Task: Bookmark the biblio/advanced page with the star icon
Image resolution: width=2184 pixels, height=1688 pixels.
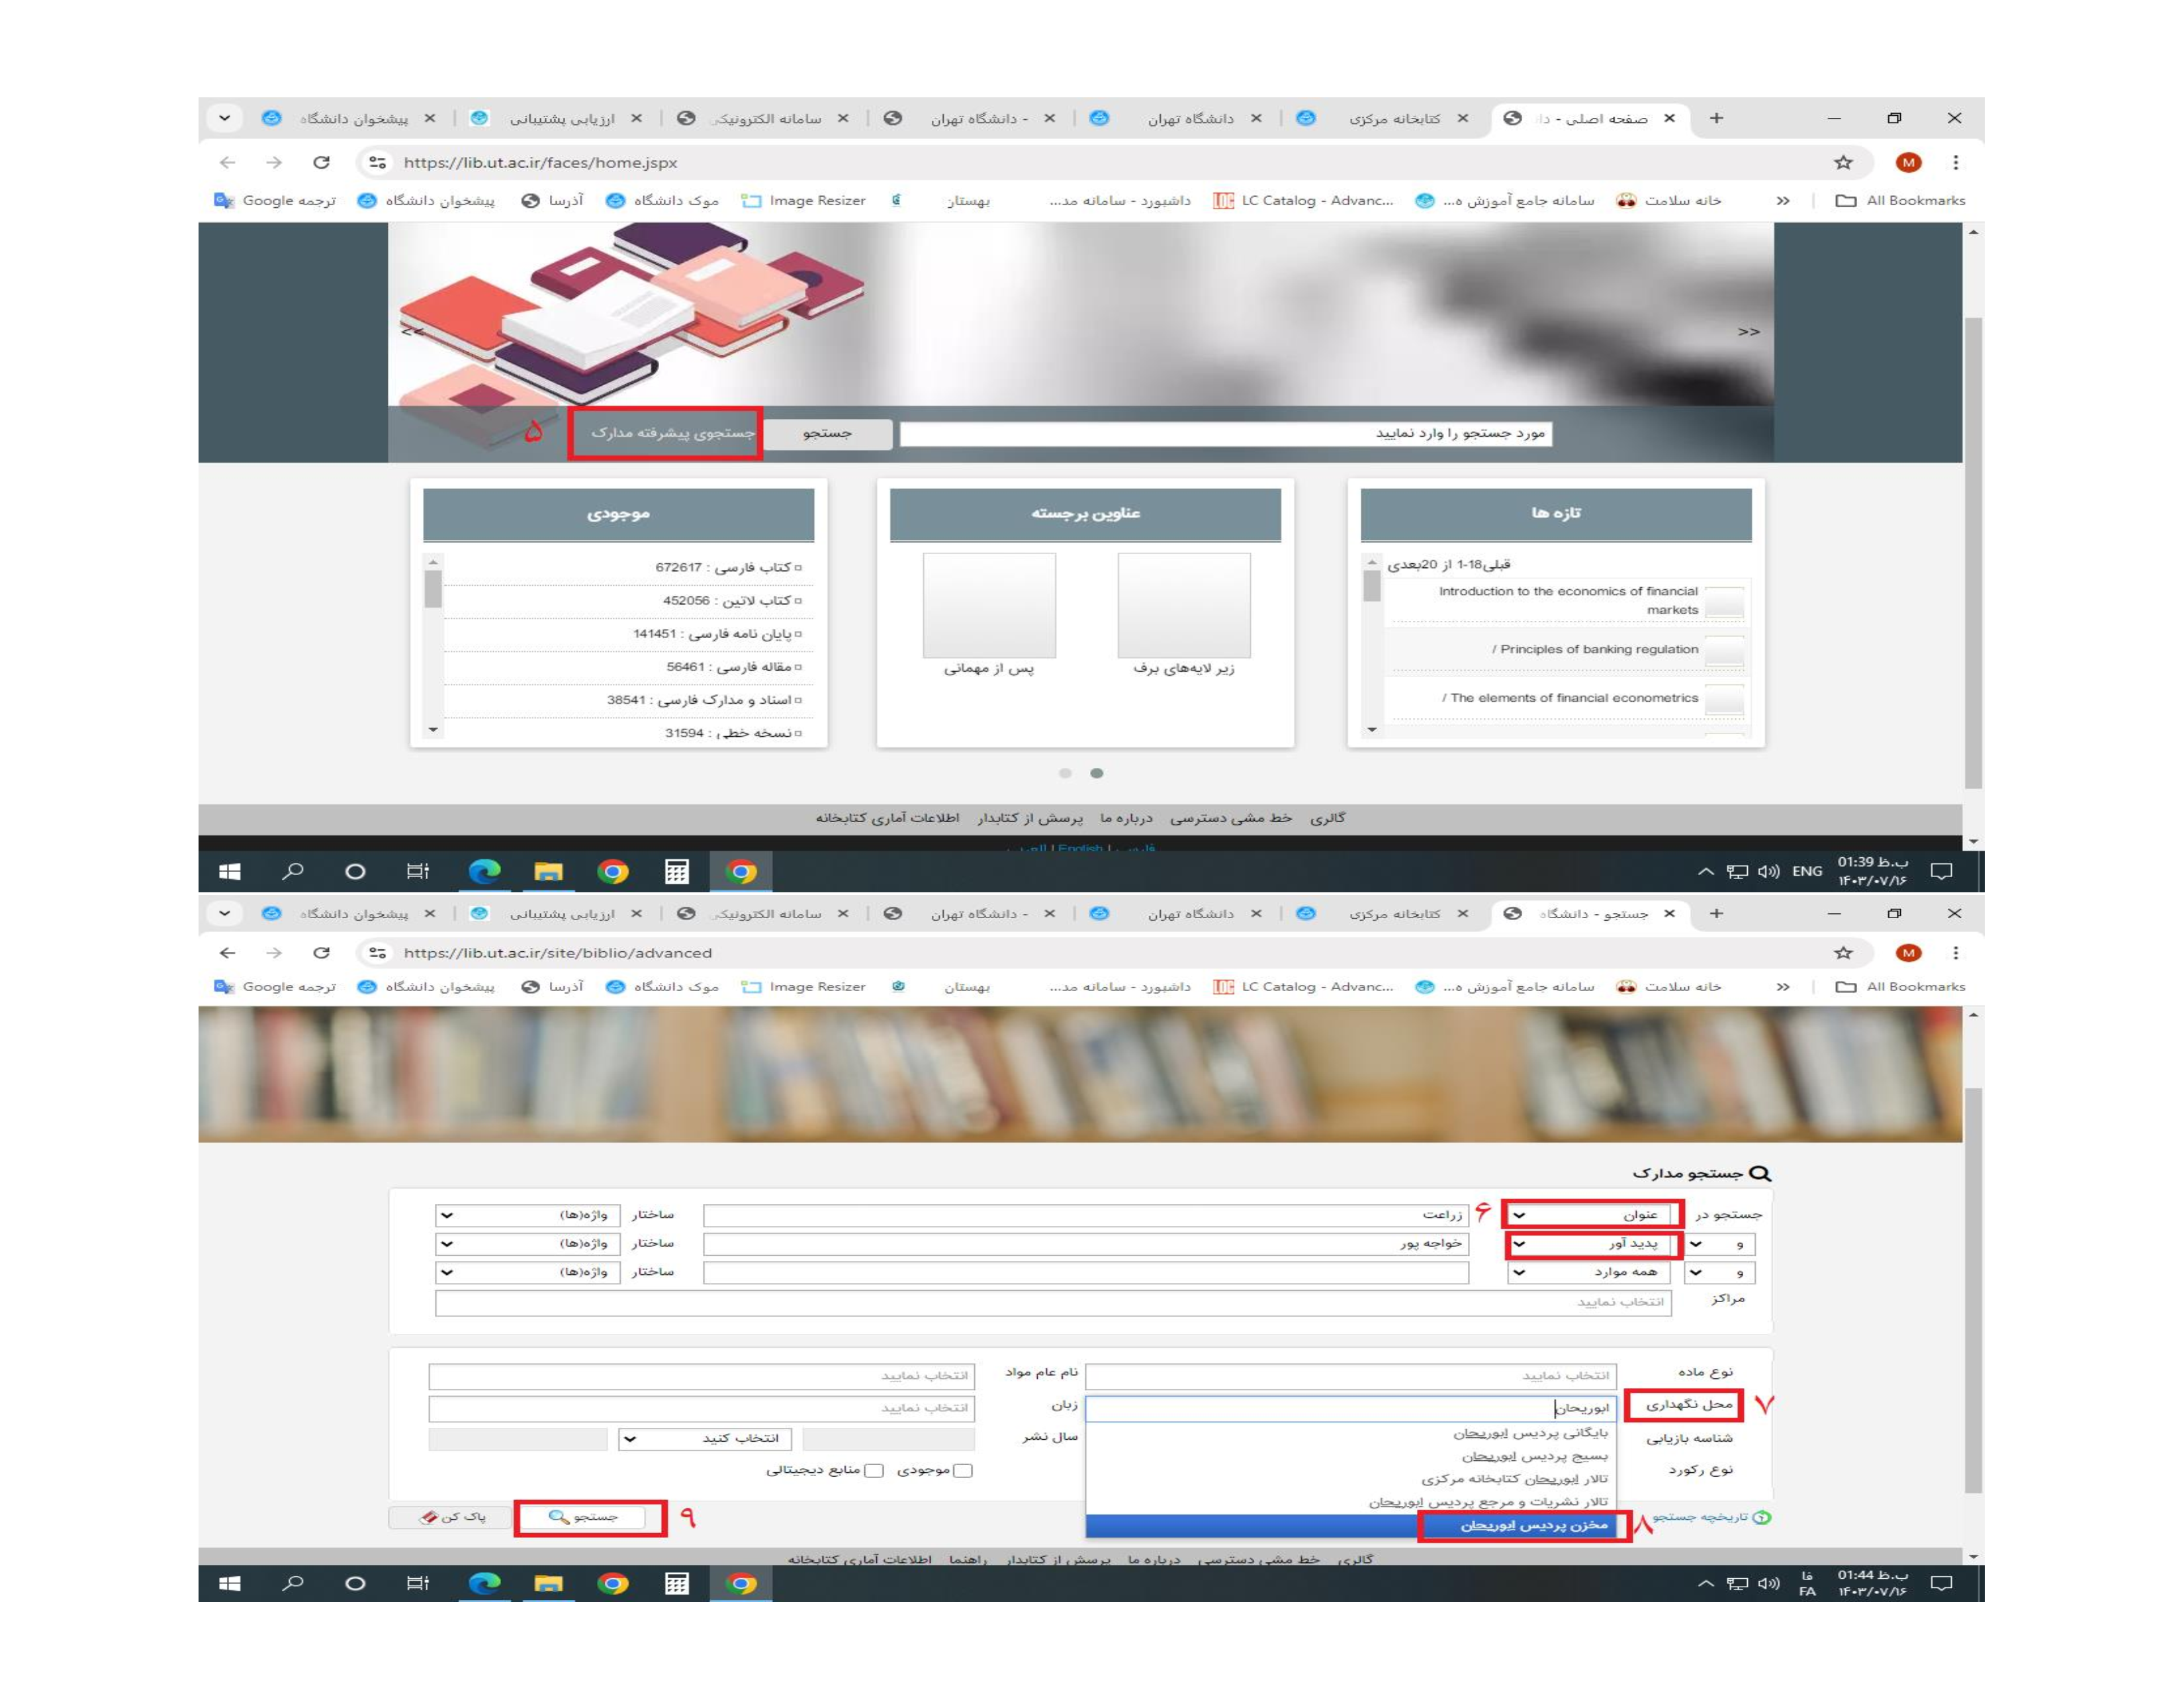Action: 1843,953
